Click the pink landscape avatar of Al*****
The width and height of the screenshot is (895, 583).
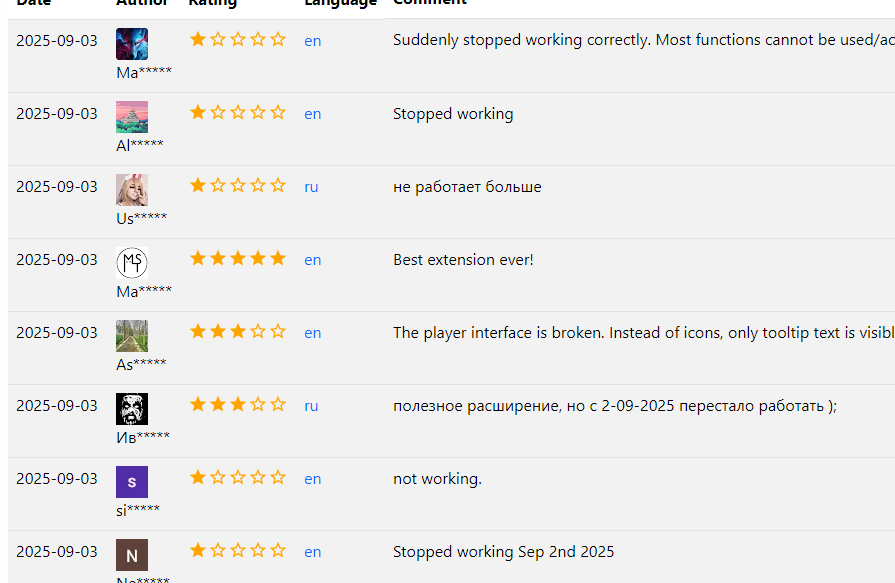(132, 117)
